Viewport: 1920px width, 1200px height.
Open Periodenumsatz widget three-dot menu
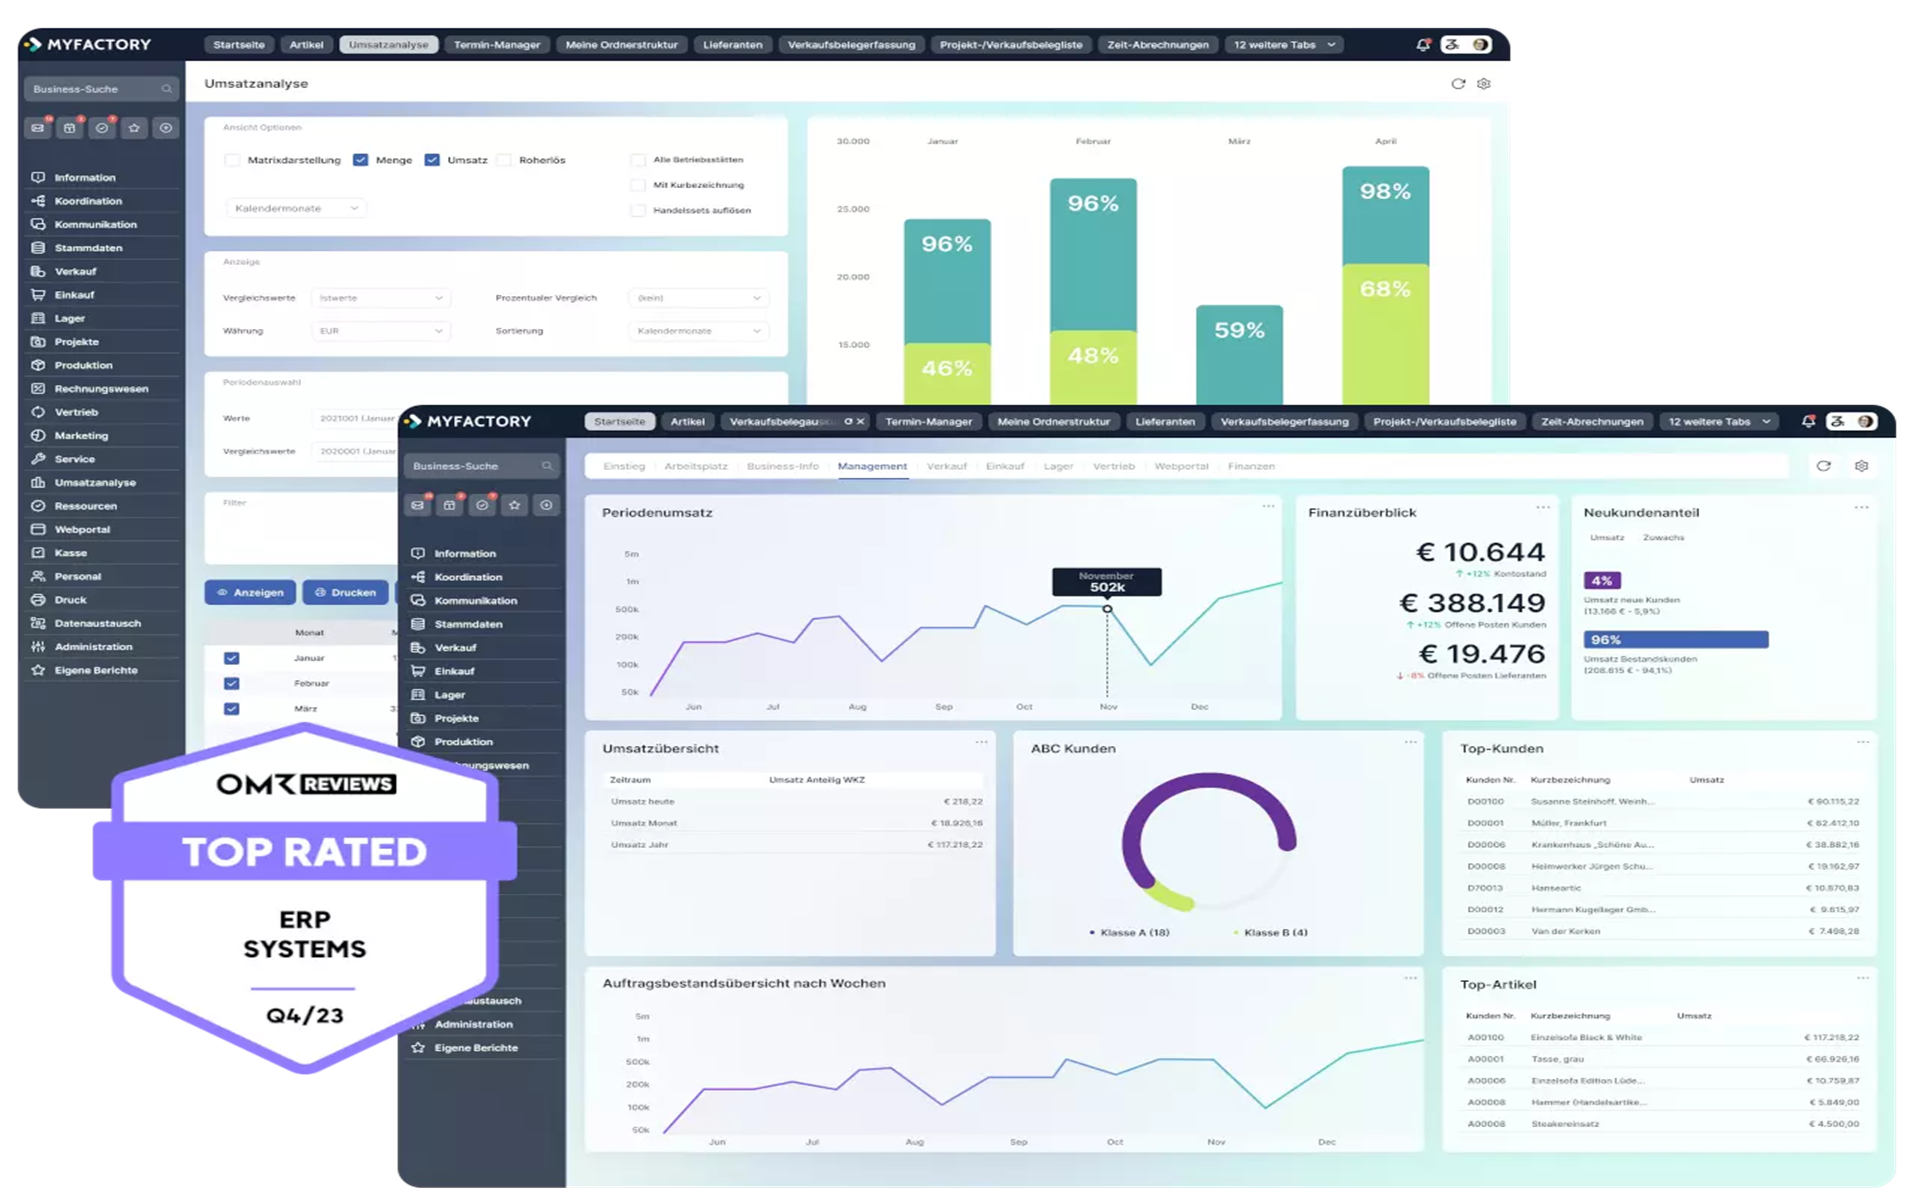click(1268, 506)
